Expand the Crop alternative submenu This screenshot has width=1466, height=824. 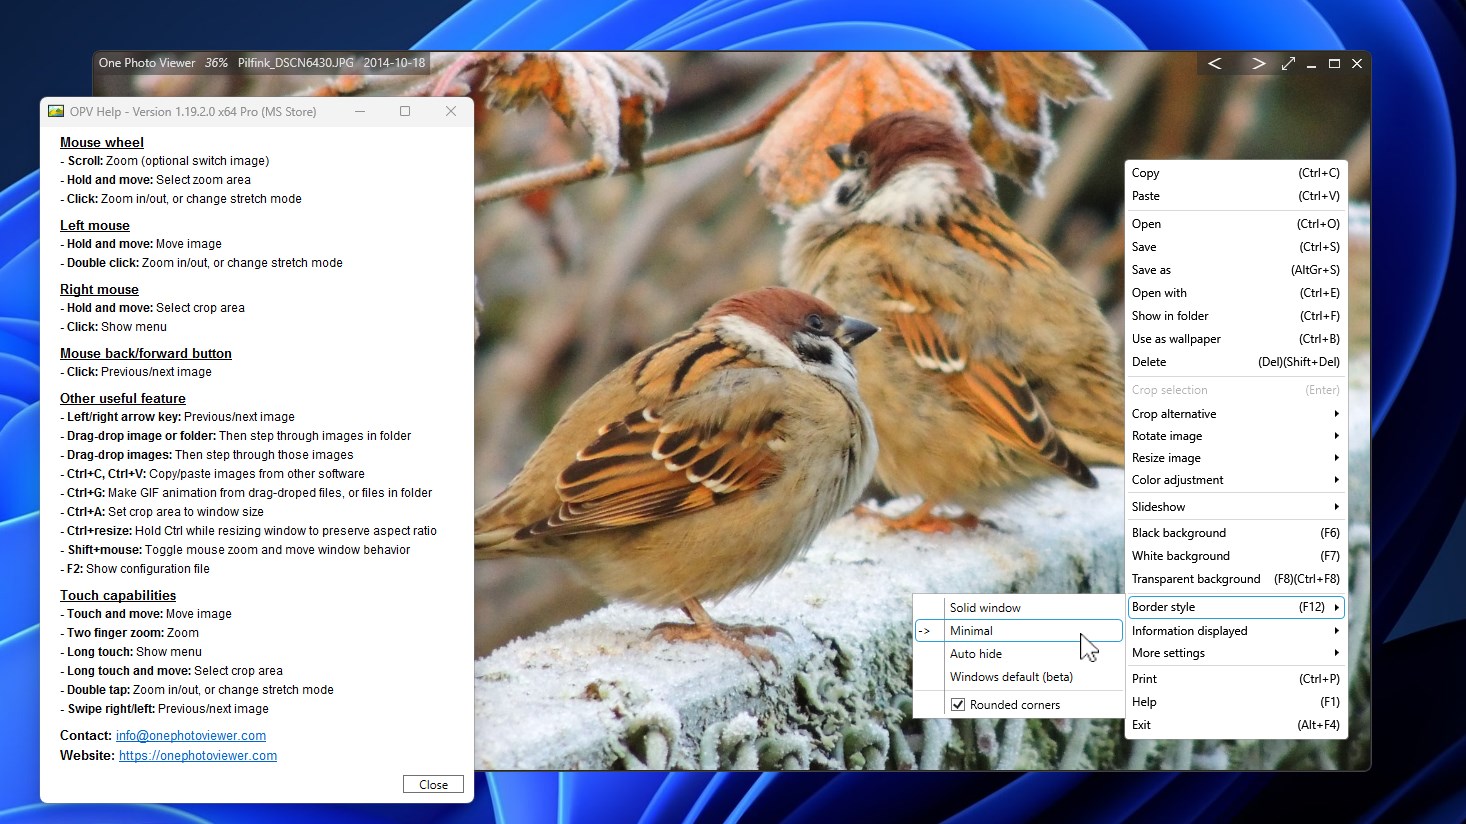(x=1174, y=413)
